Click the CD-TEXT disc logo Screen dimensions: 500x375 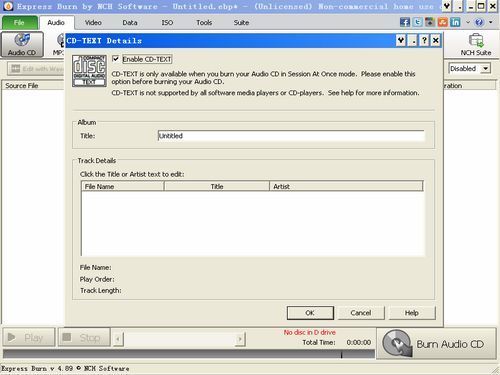coord(89,71)
